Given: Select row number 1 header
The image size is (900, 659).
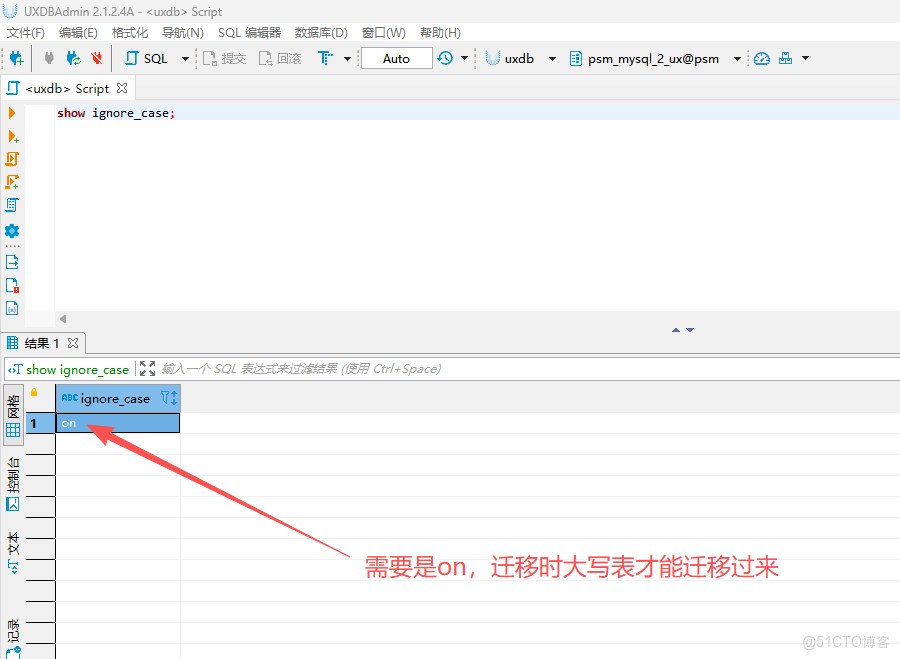Looking at the screenshot, I should click(x=40, y=424).
